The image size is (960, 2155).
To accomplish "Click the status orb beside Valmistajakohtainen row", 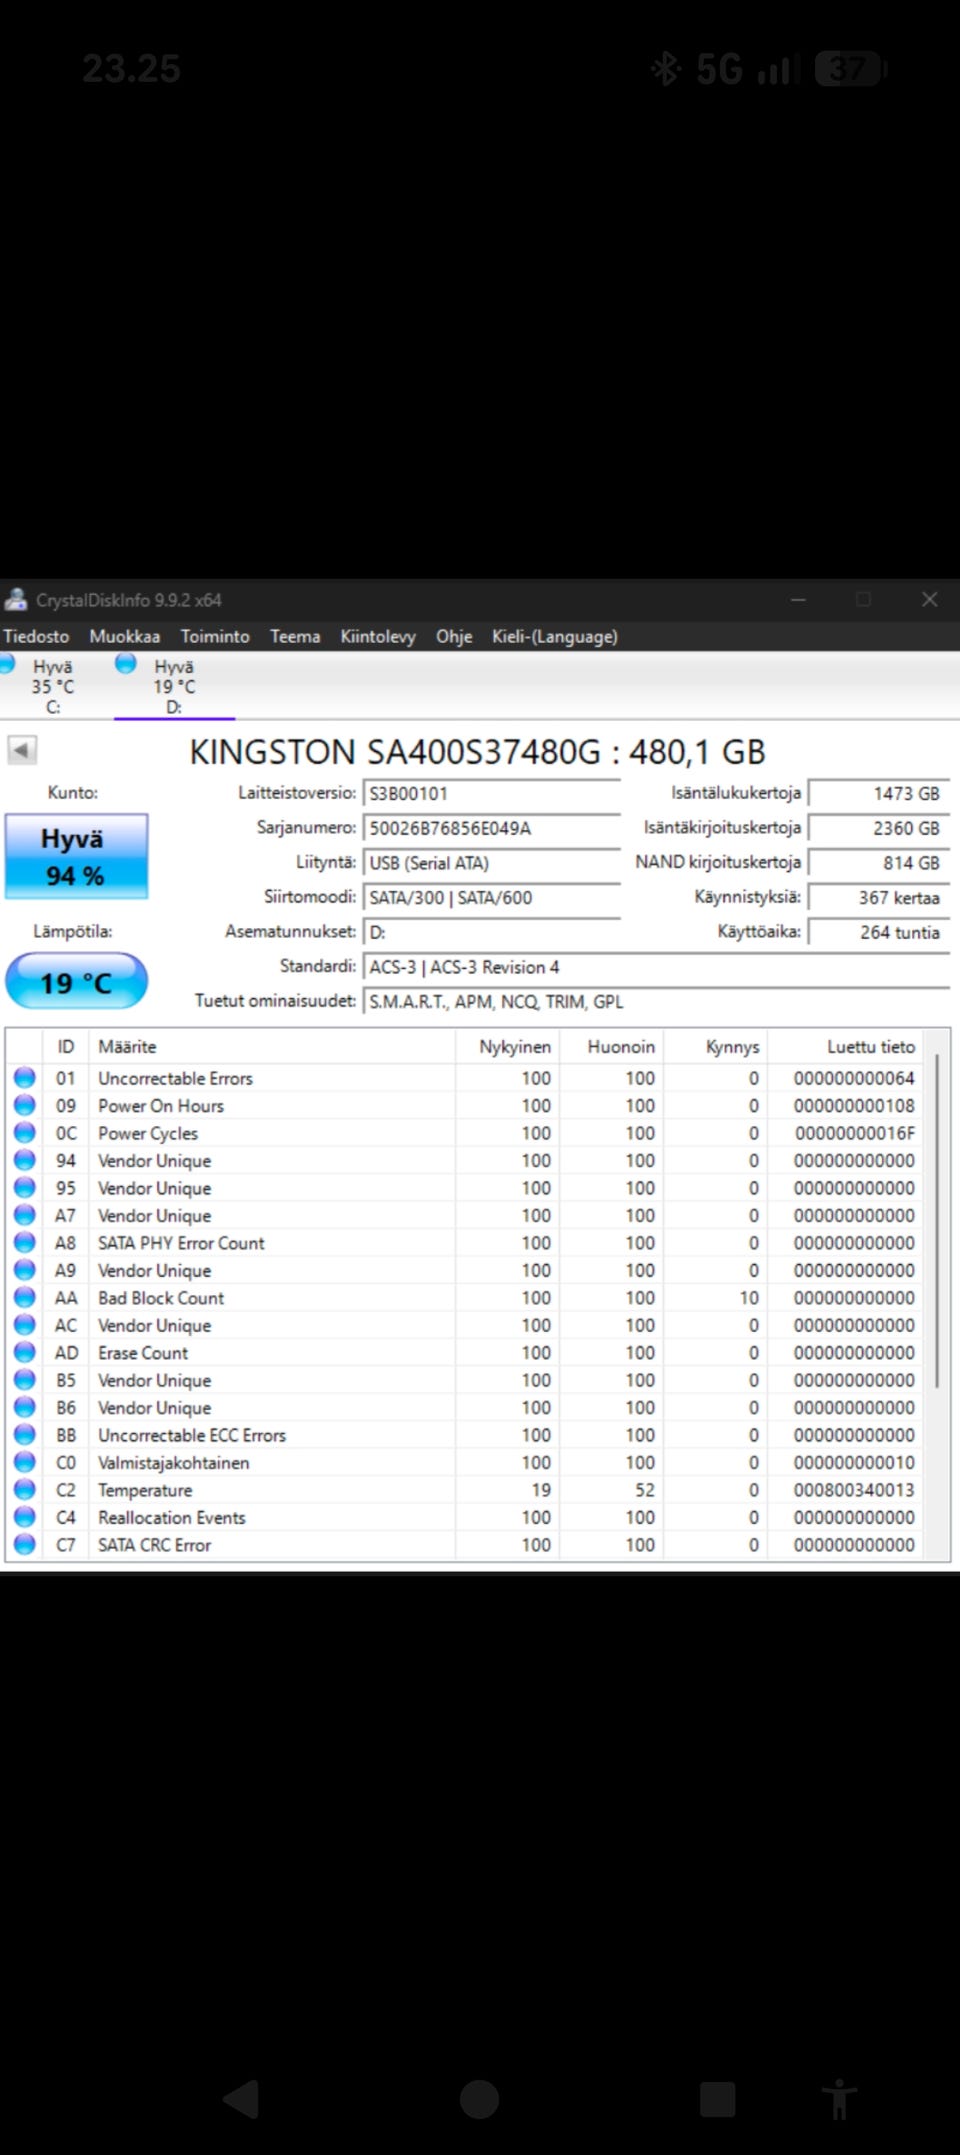I will pyautogui.click(x=25, y=1462).
